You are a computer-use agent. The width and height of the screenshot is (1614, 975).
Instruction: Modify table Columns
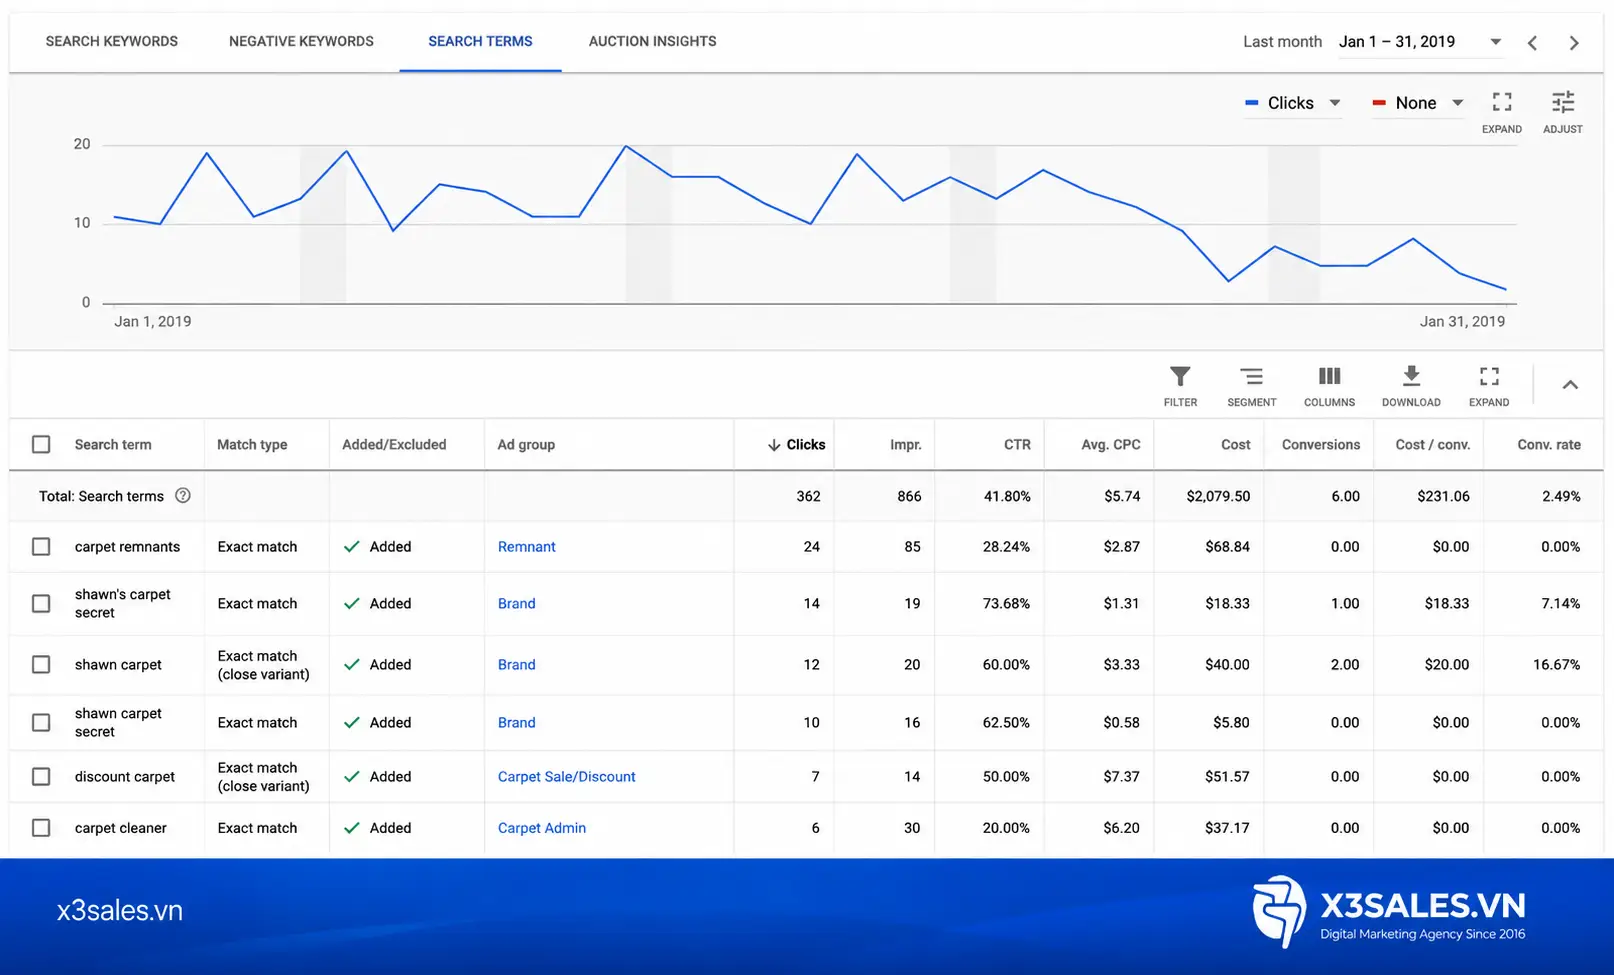(1329, 386)
